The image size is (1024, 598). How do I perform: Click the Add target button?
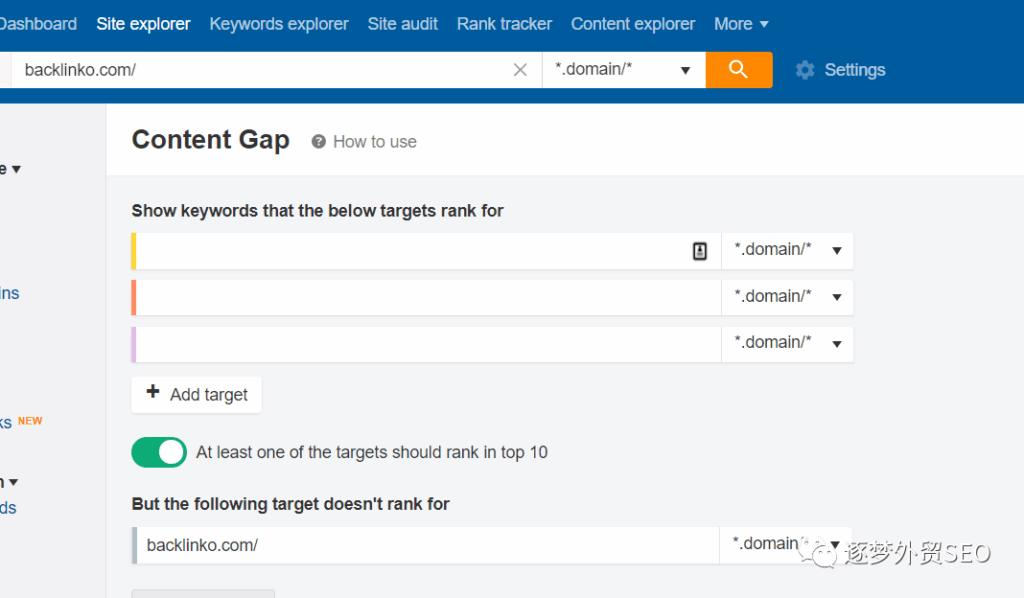[x=197, y=394]
